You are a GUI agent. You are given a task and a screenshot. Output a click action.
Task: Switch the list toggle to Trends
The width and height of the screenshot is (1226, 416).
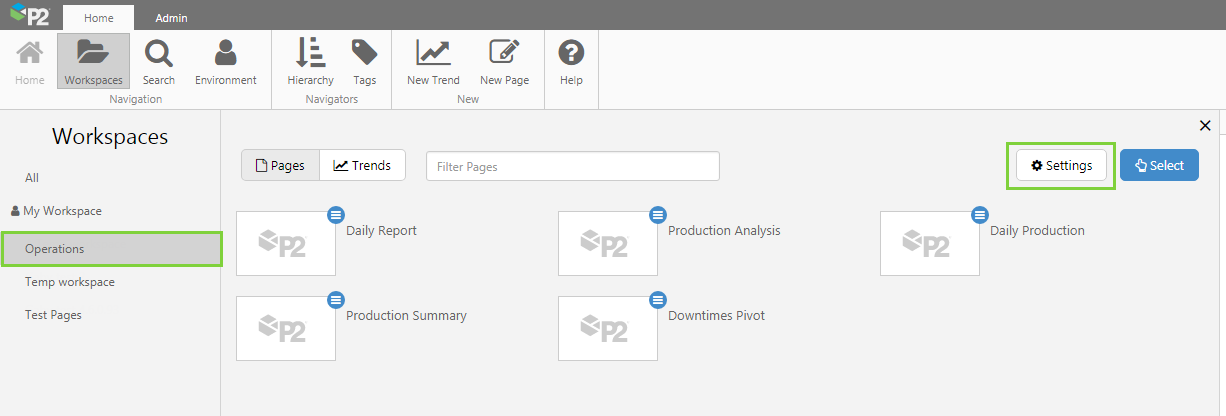[362, 166]
